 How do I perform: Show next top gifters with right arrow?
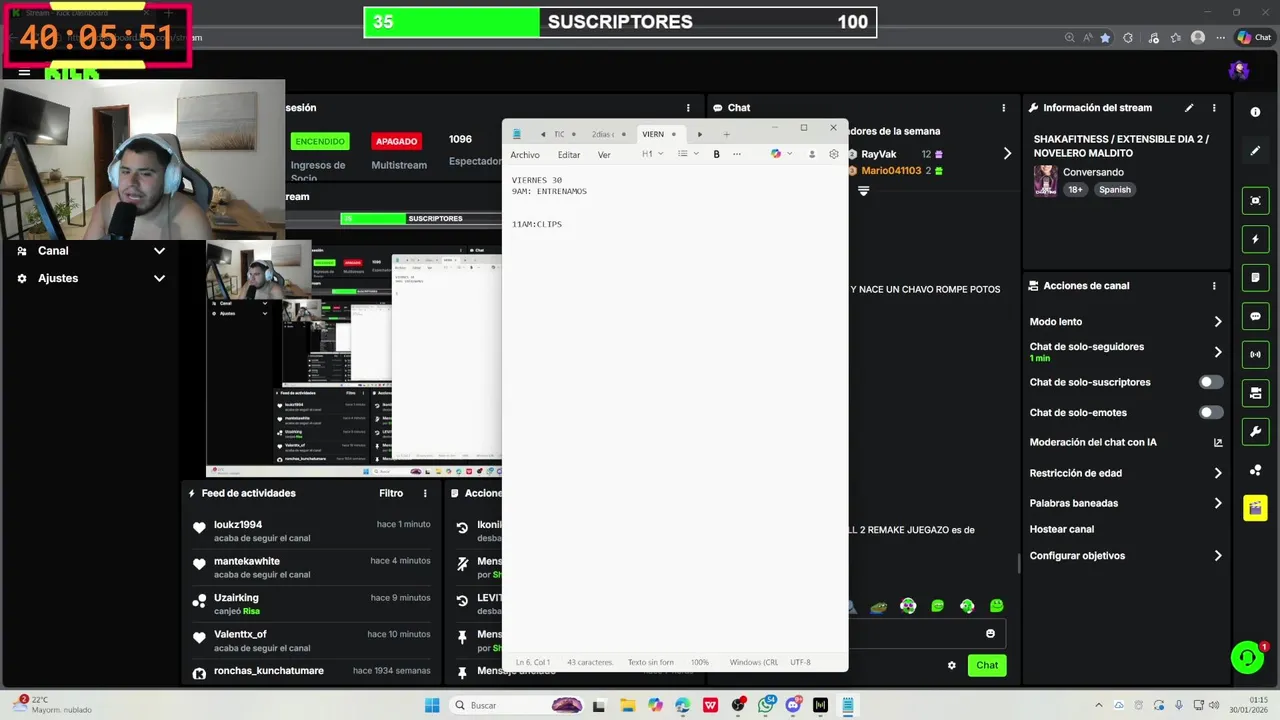1007,154
